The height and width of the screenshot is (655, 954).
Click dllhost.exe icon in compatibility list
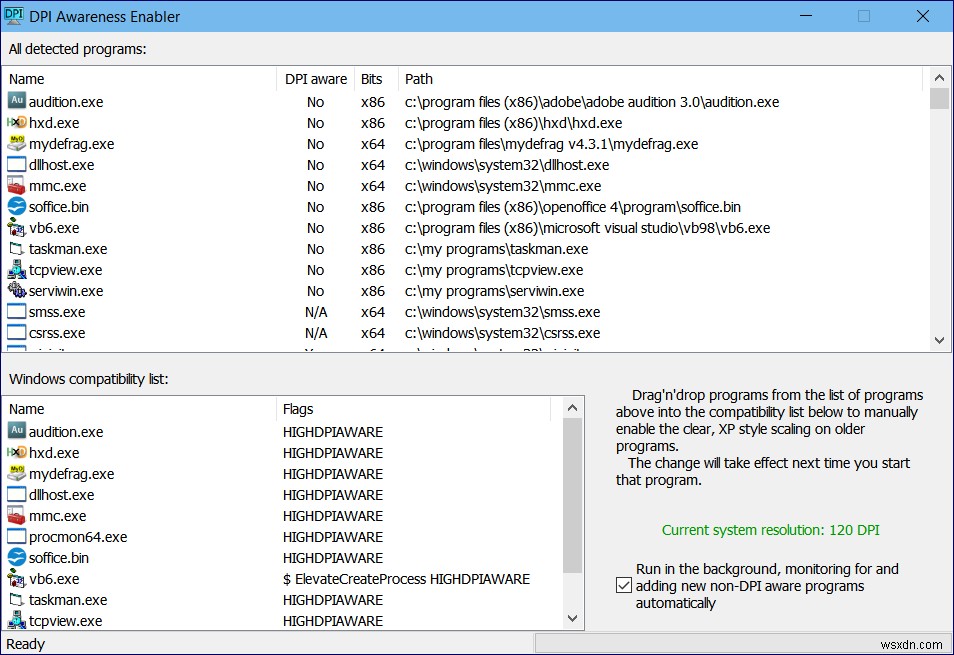coord(16,494)
